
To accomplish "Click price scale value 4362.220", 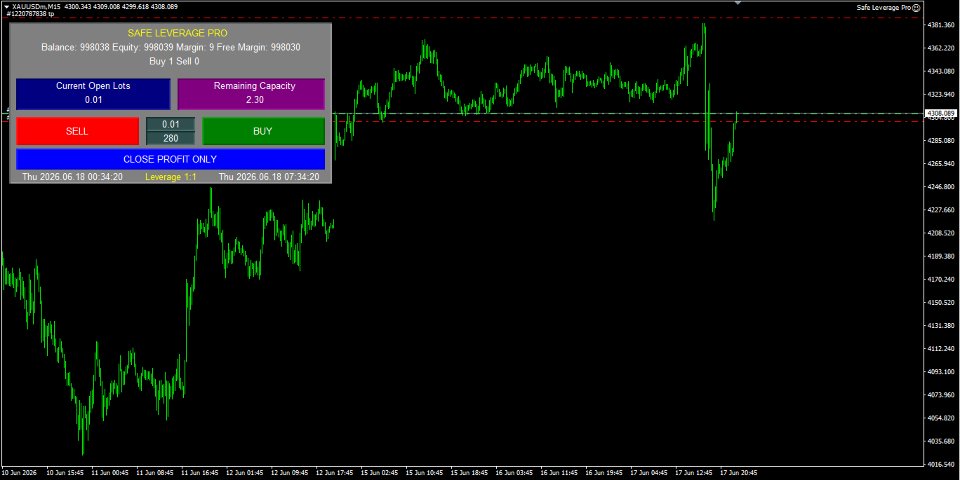I will [x=942, y=48].
